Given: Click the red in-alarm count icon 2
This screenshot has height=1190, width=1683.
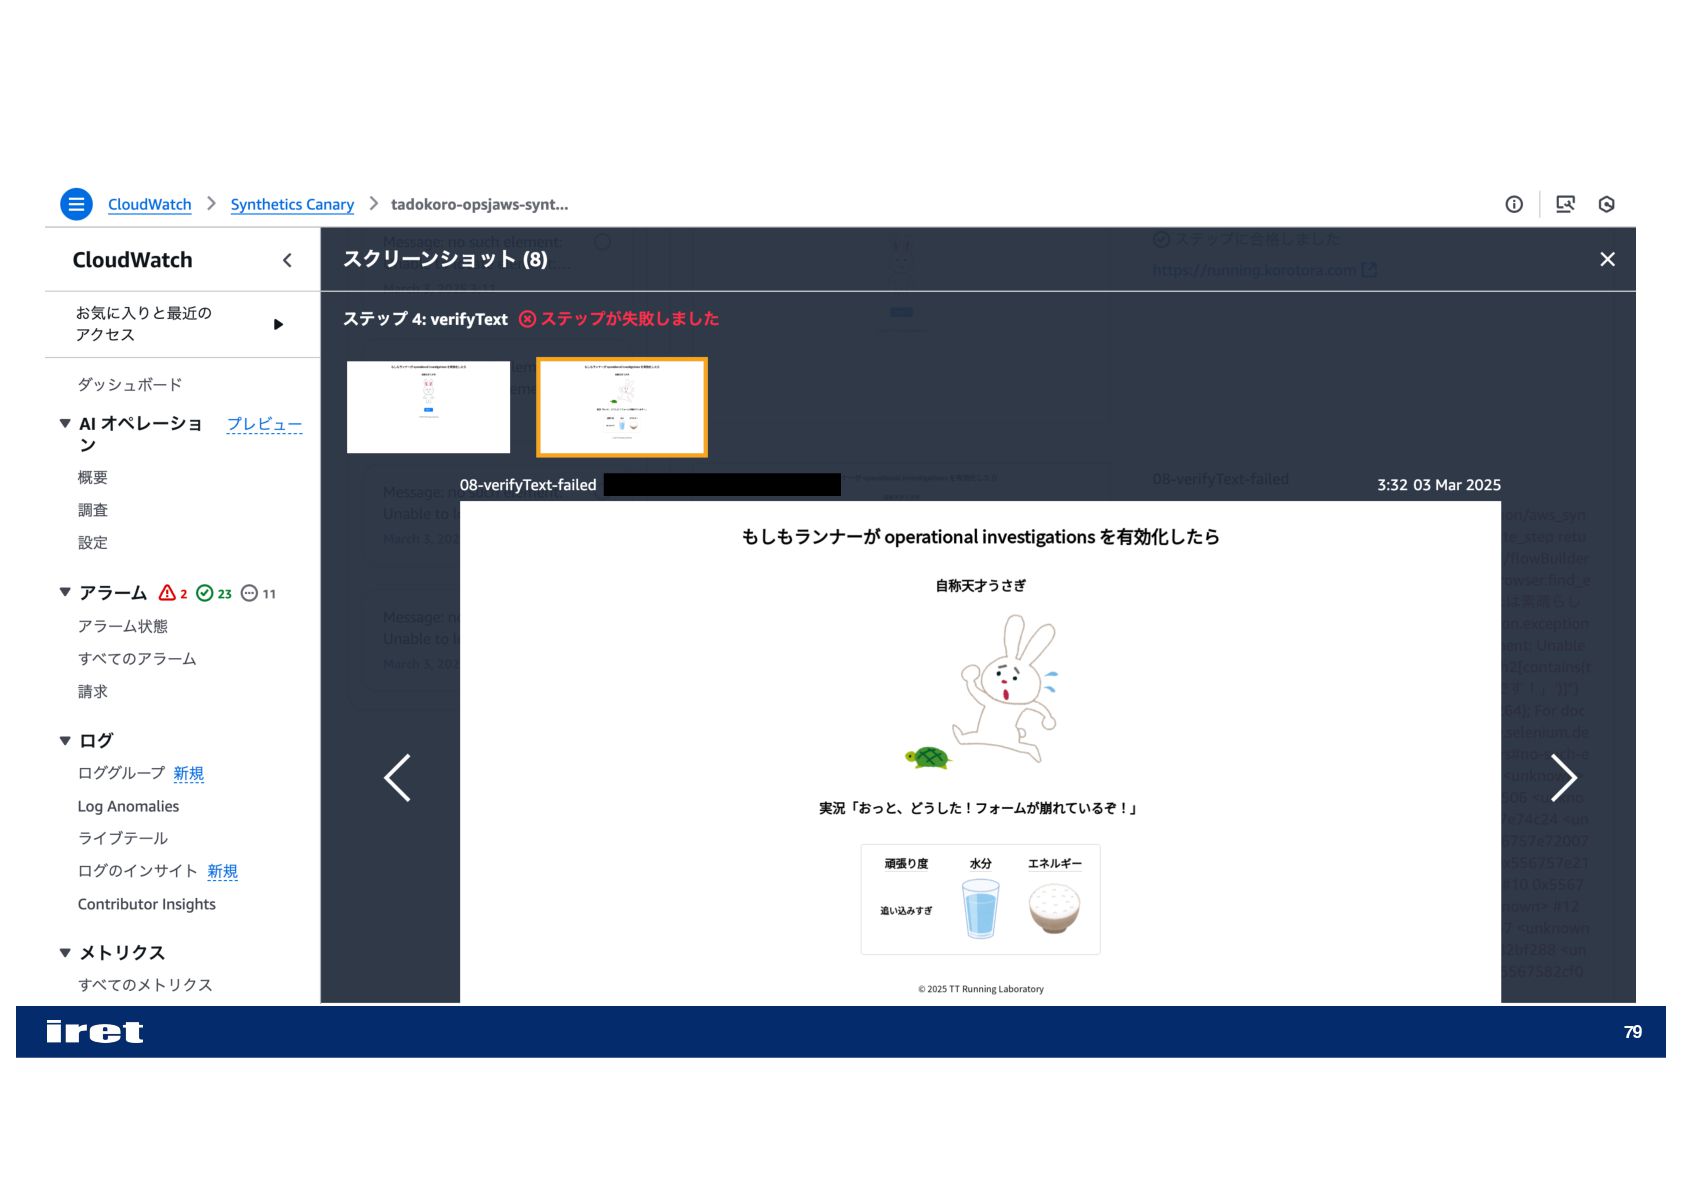Looking at the screenshot, I should 173,593.
